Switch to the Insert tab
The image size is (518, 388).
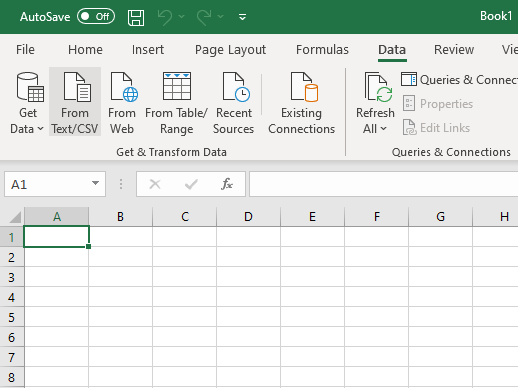click(x=148, y=50)
